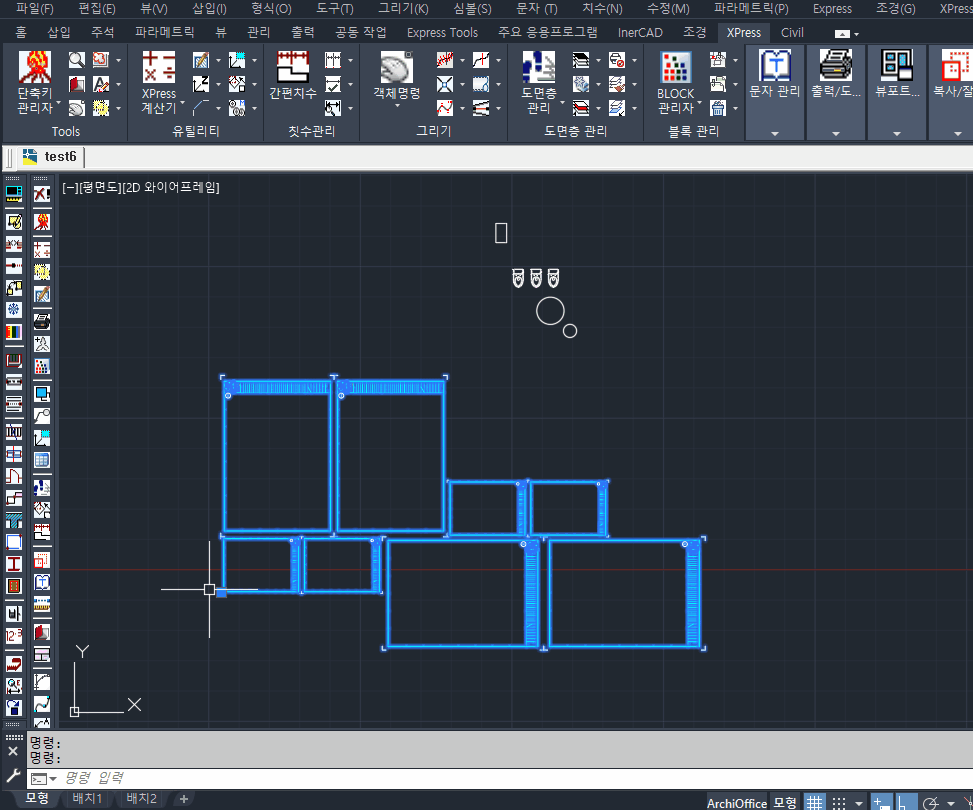Screen dimensions: 973x810
Task: Select the 배치1 layout tab
Action: pyautogui.click(x=87, y=798)
